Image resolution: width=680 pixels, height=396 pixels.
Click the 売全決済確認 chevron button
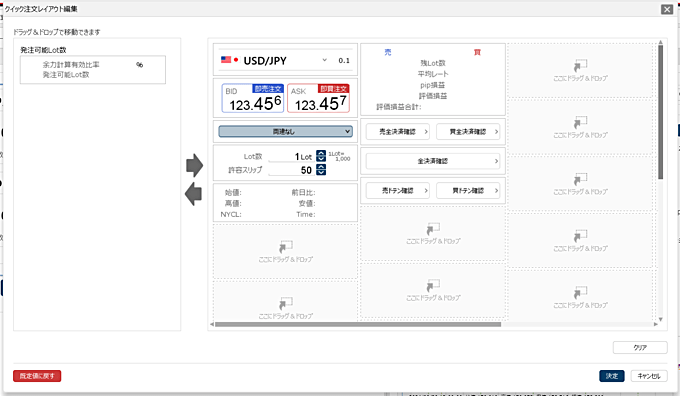click(398, 131)
